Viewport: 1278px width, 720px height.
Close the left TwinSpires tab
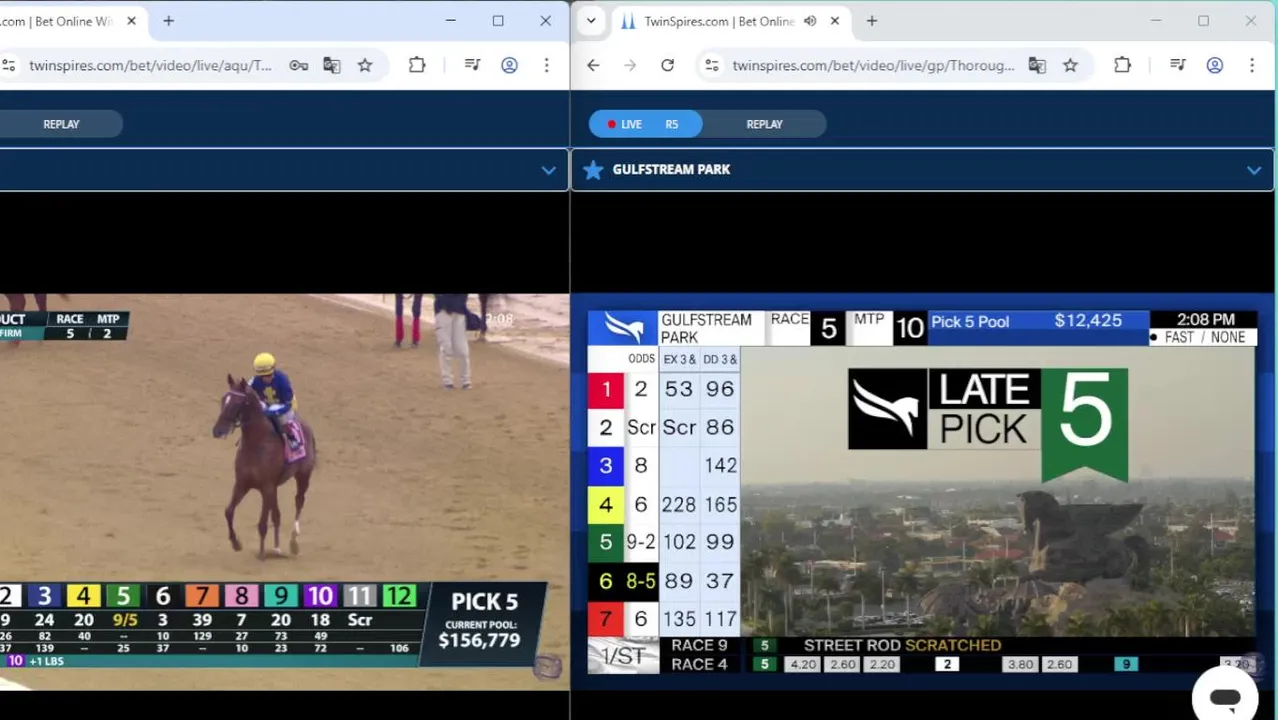[x=131, y=21]
